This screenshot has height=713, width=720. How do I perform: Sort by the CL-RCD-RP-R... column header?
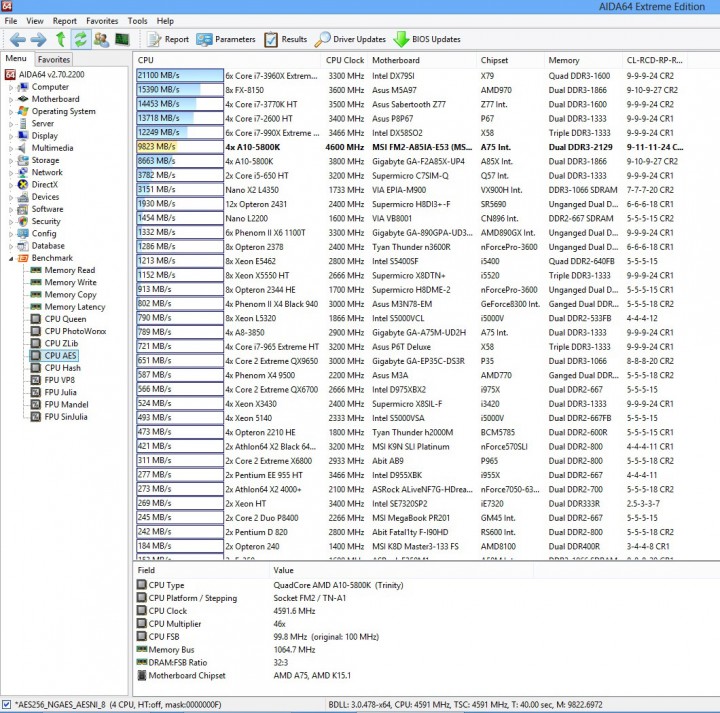654,61
